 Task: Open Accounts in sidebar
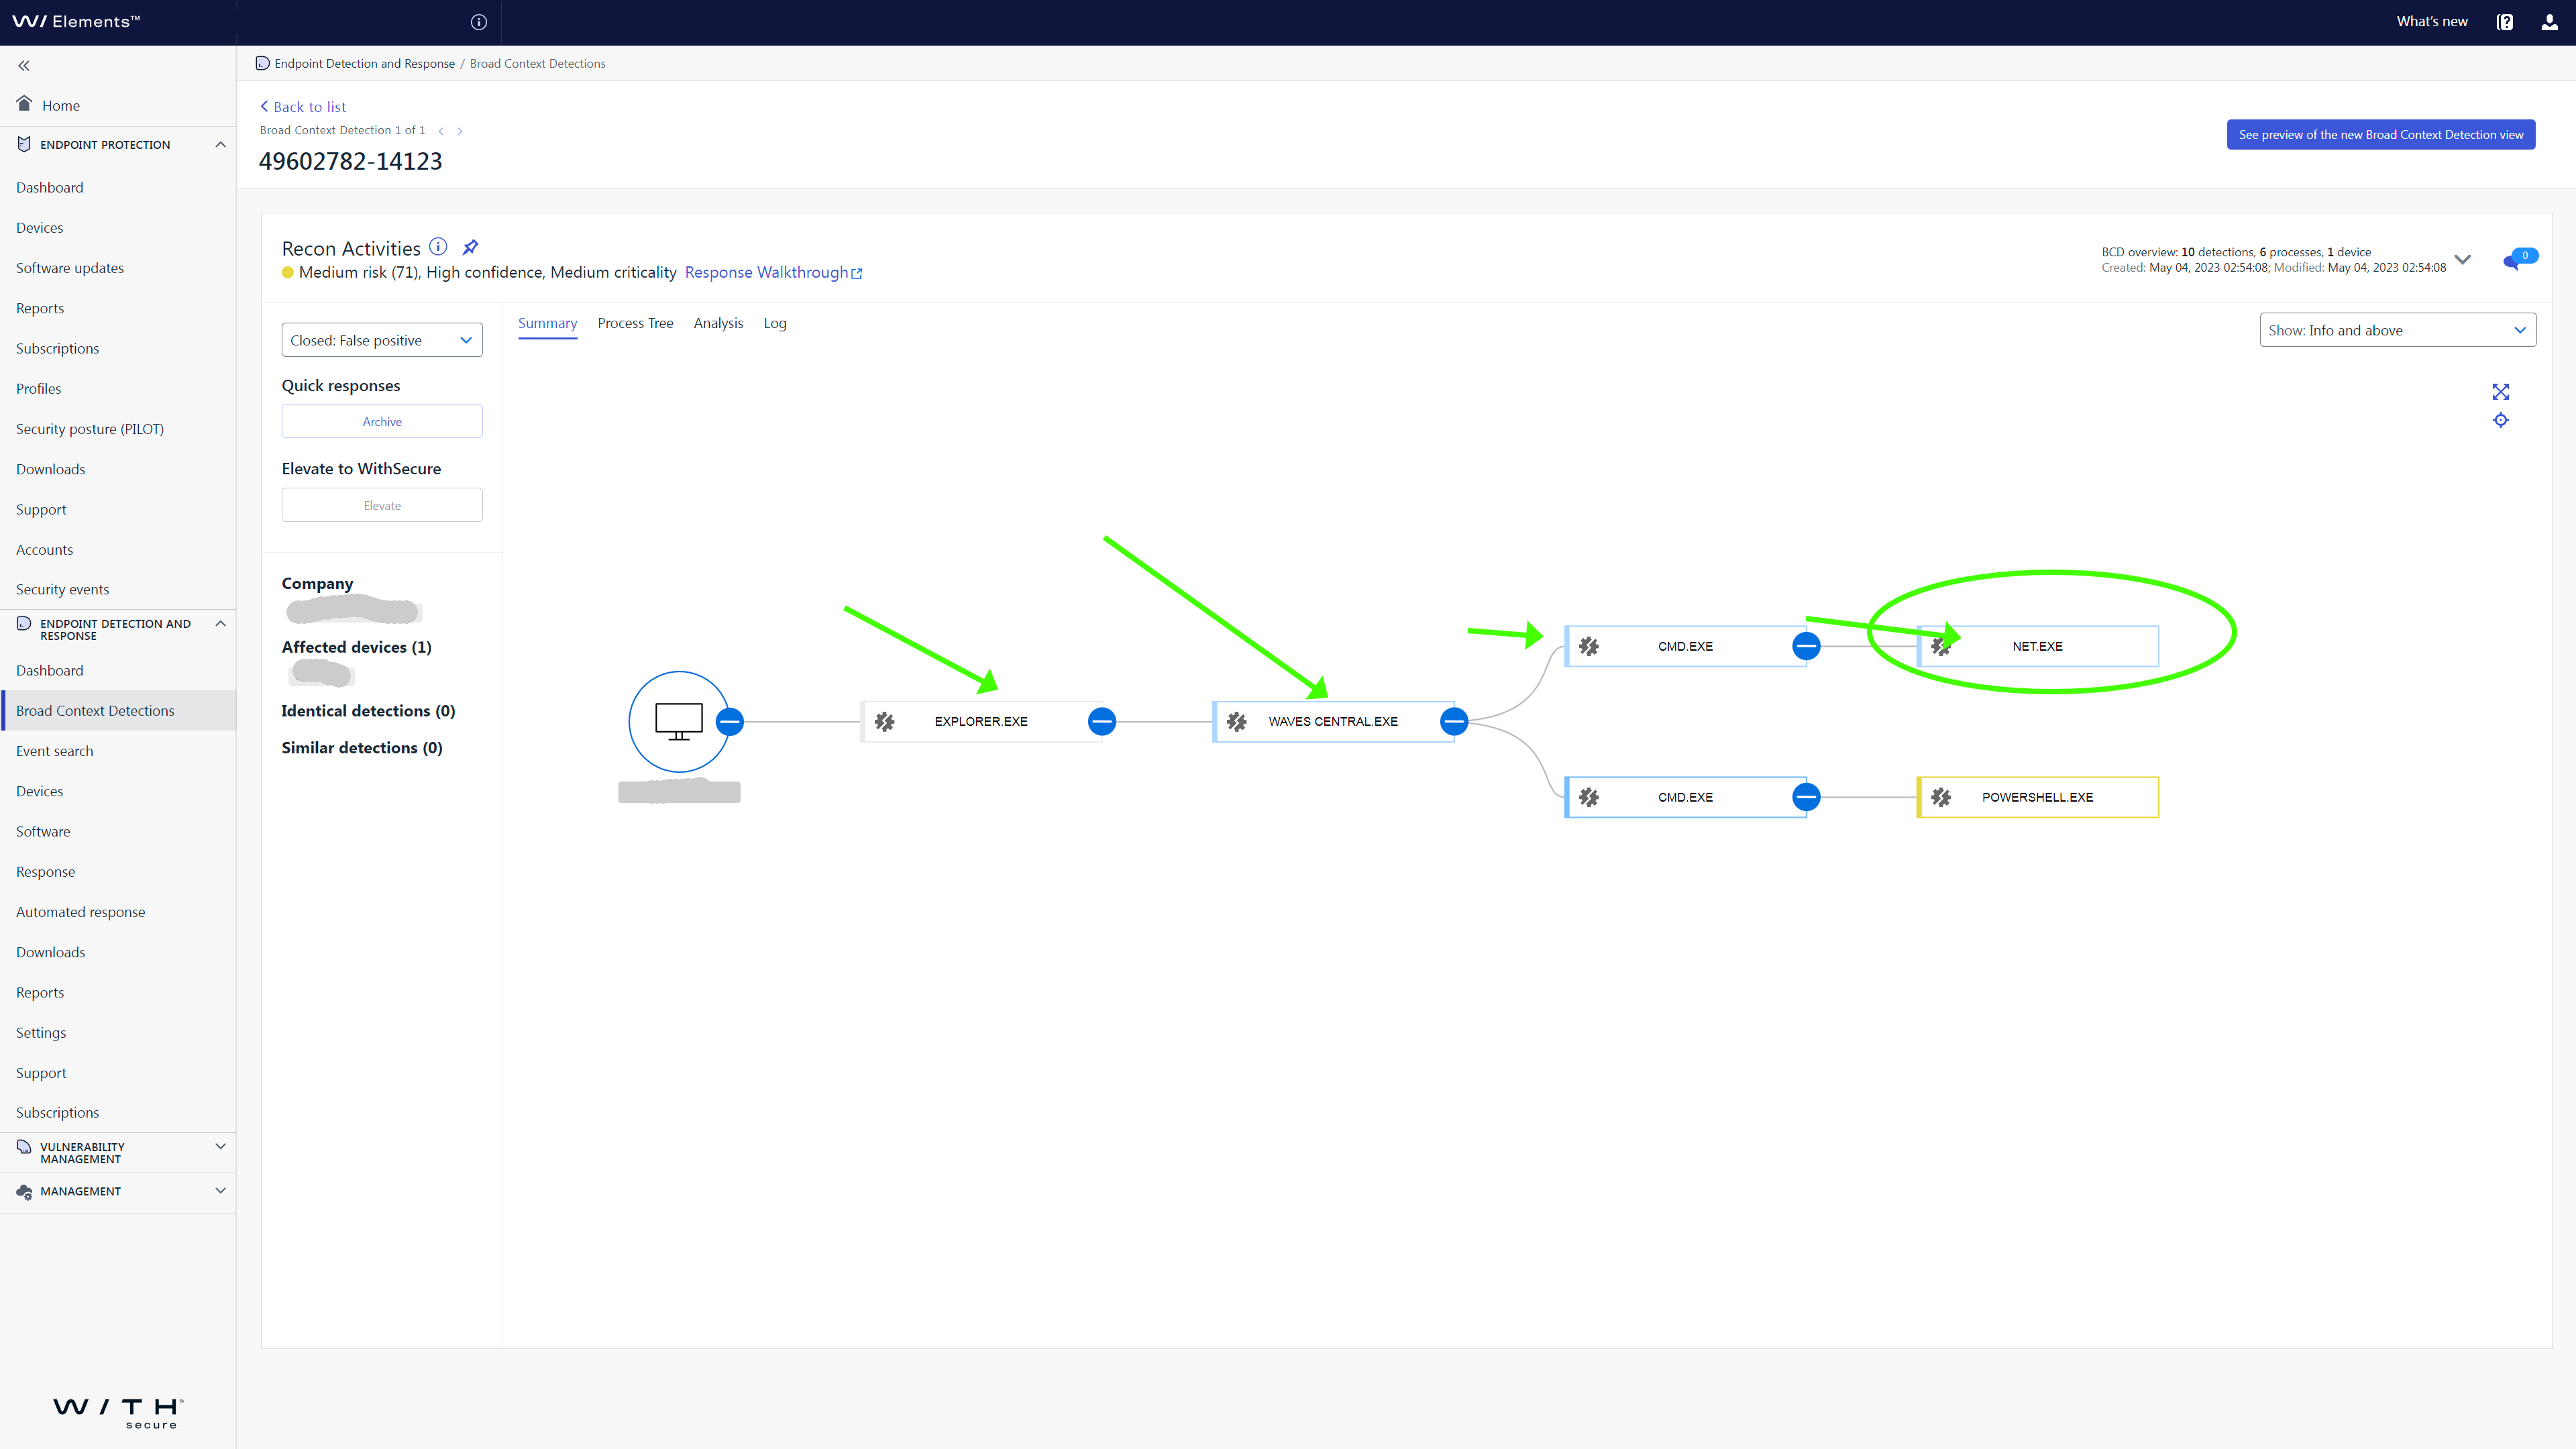(x=45, y=550)
